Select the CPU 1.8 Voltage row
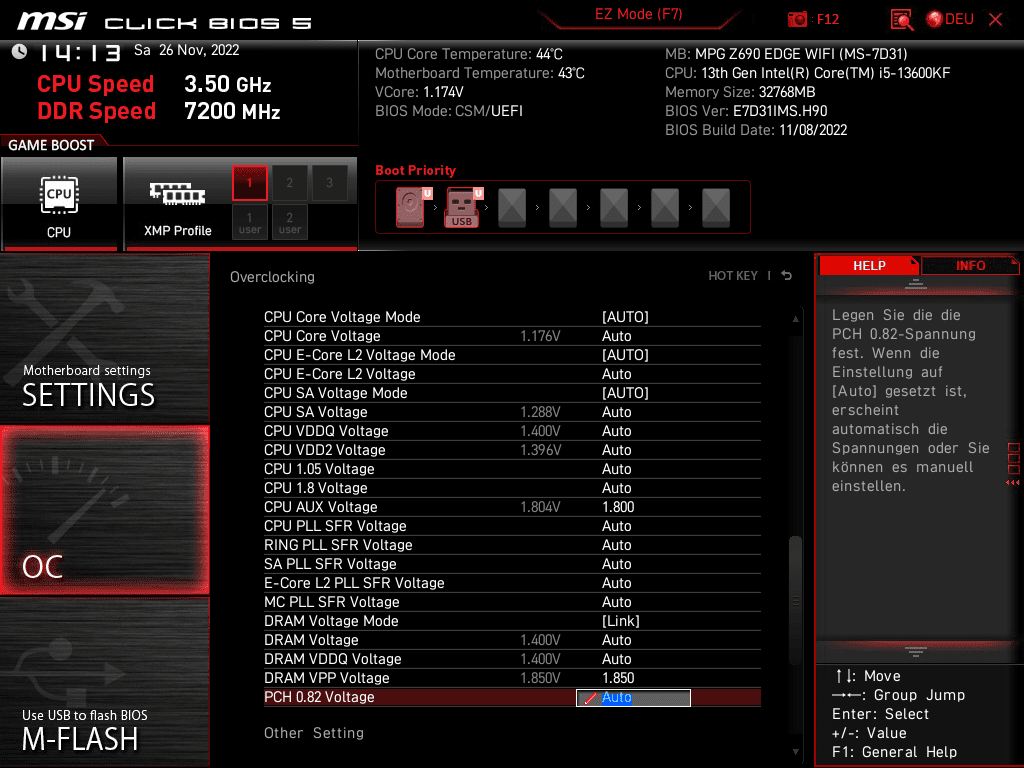This screenshot has height=768, width=1024. coord(512,487)
